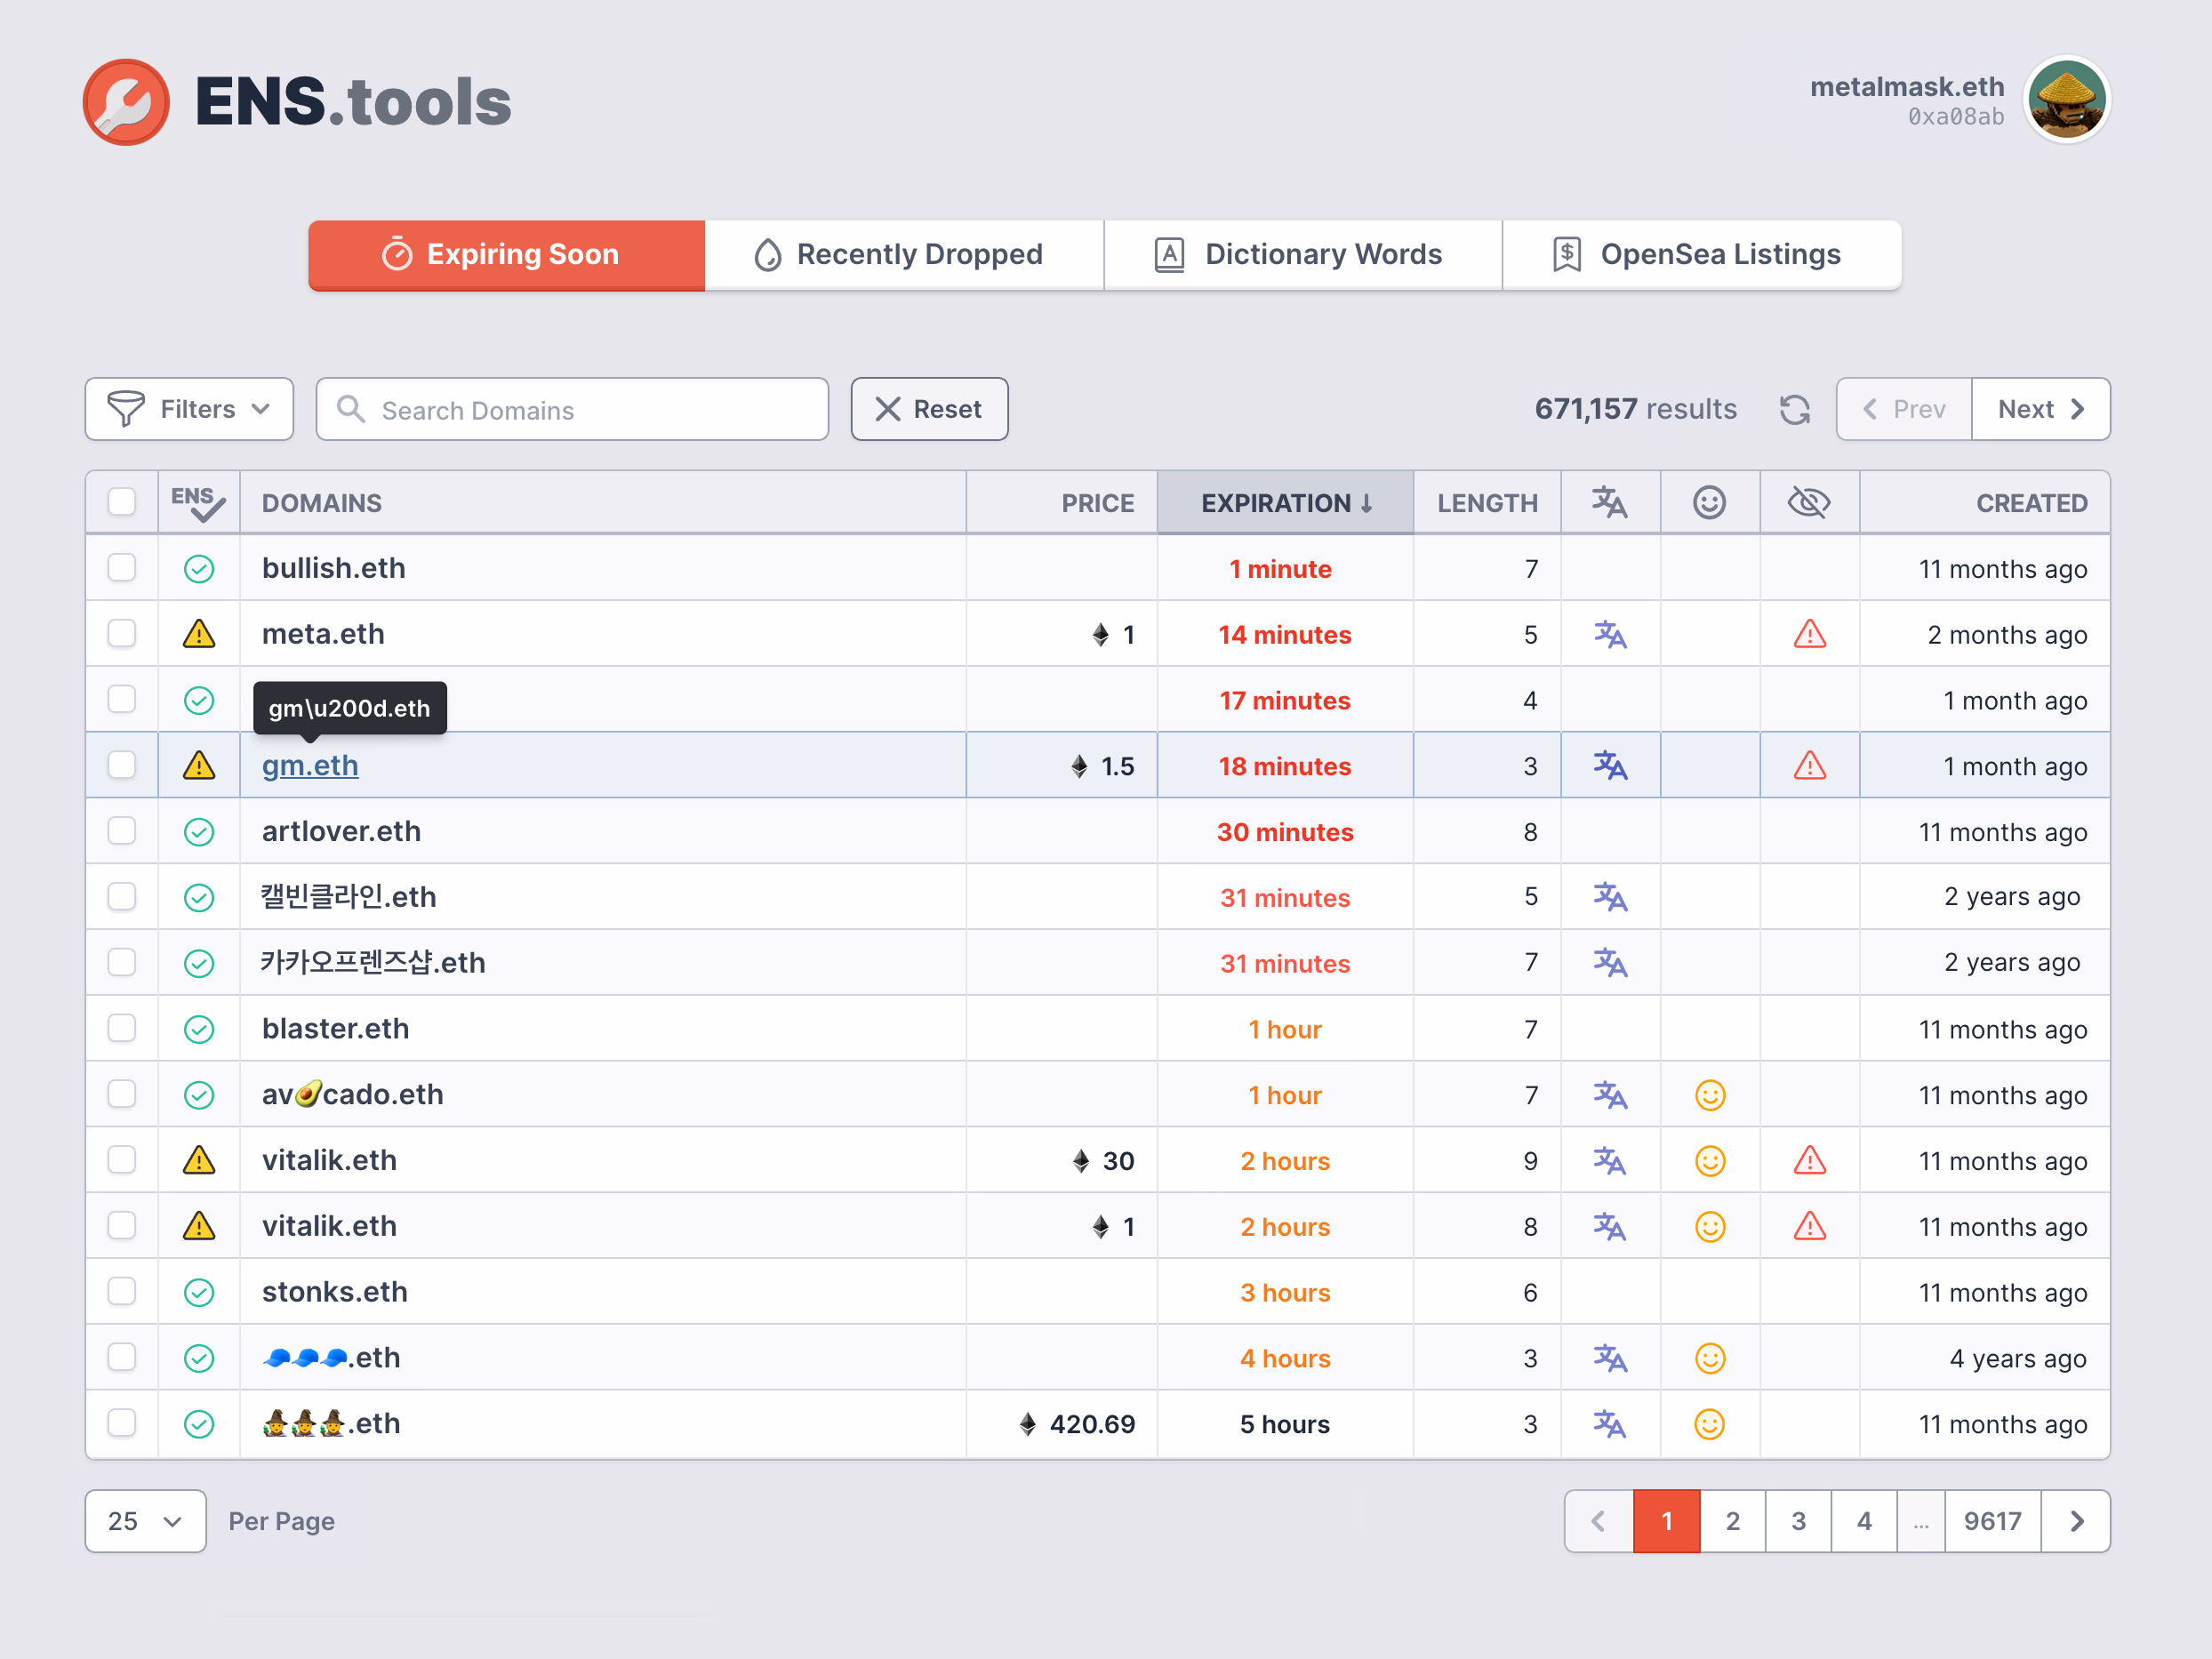Open the OpenSea Listings tab

pos(1701,255)
